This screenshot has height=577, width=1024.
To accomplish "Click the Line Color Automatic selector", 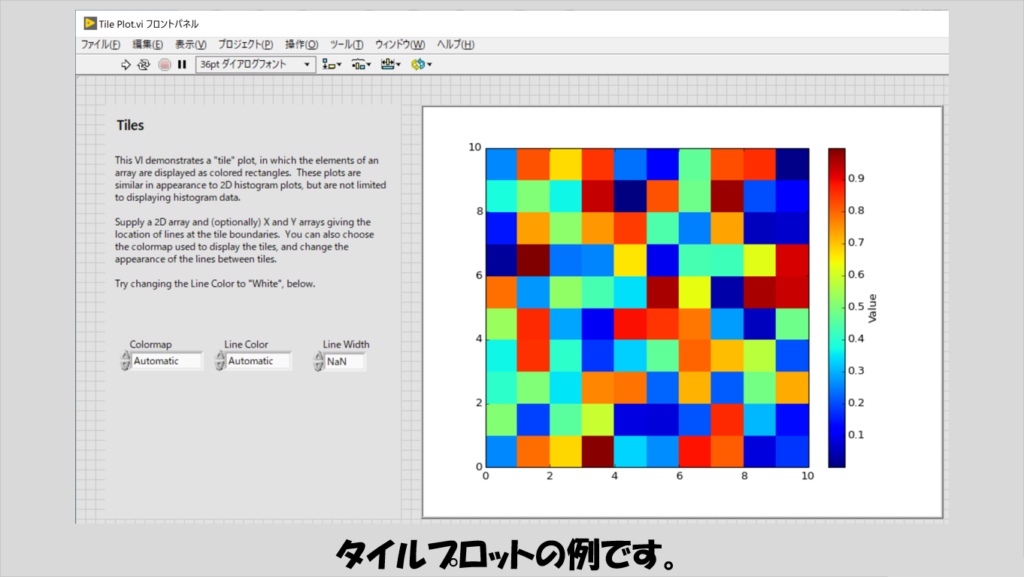I will [x=259, y=361].
